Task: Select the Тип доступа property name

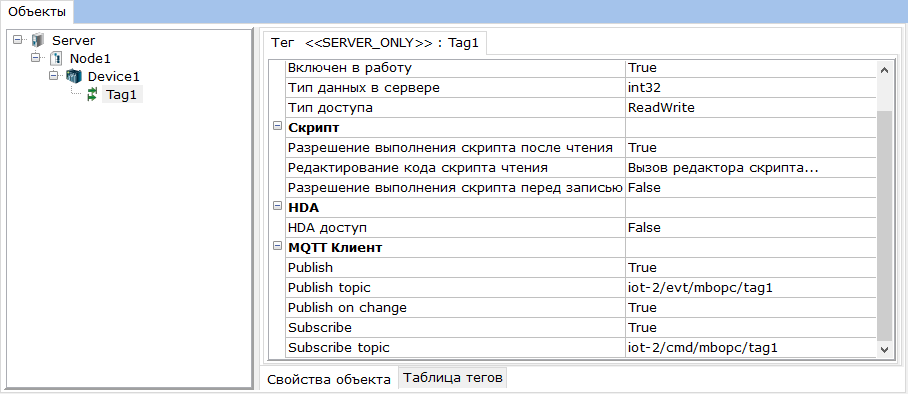Action: click(x=330, y=108)
